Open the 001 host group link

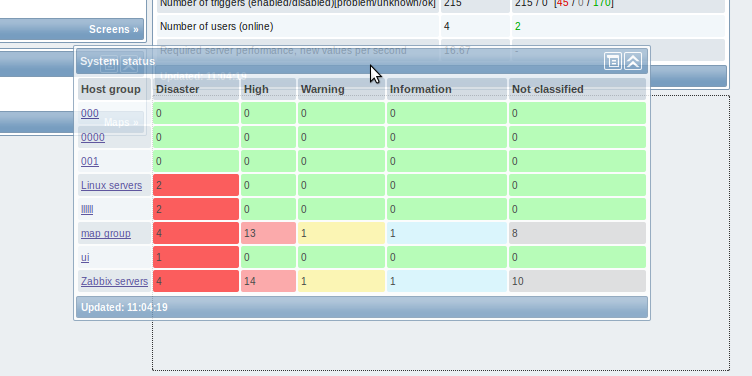[x=90, y=161]
